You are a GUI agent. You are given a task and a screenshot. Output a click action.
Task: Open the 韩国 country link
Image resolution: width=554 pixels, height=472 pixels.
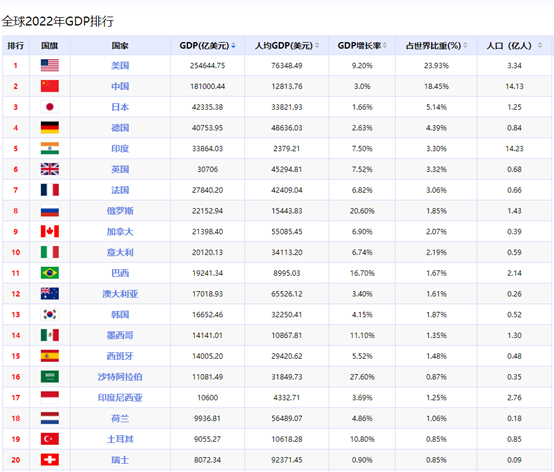tap(120, 314)
